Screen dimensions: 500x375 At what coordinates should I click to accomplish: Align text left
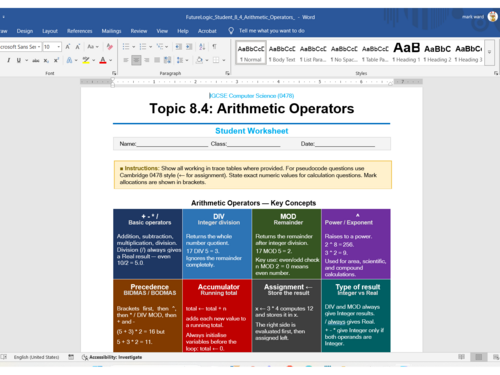click(x=126, y=60)
